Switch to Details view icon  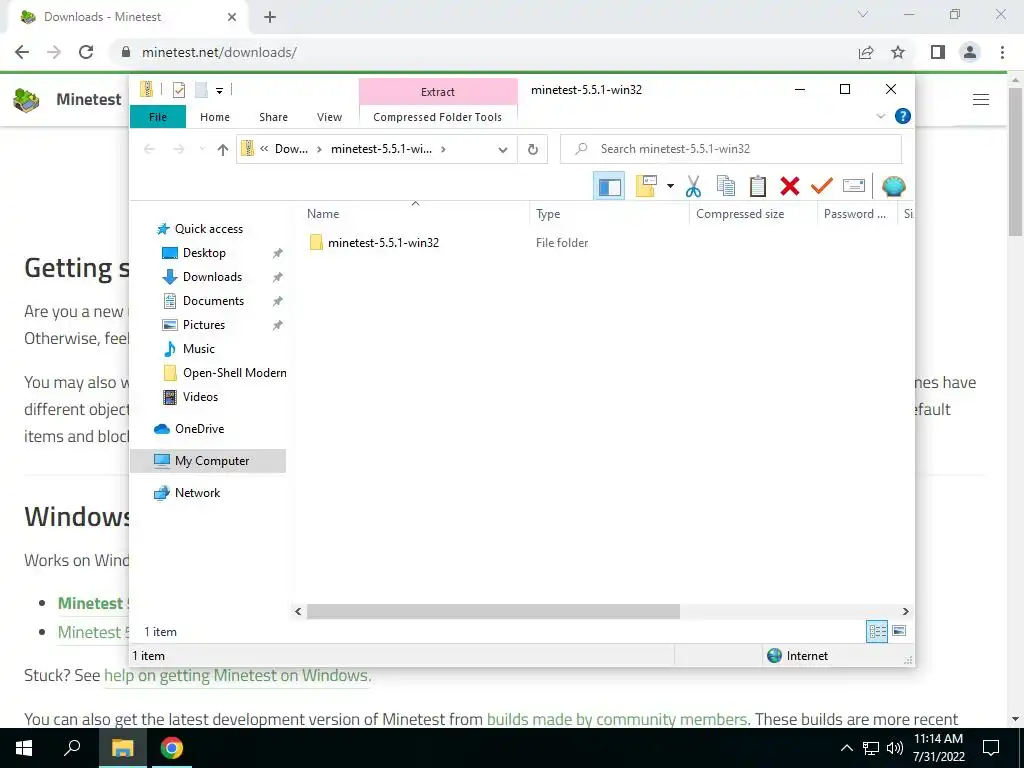pyautogui.click(x=877, y=632)
